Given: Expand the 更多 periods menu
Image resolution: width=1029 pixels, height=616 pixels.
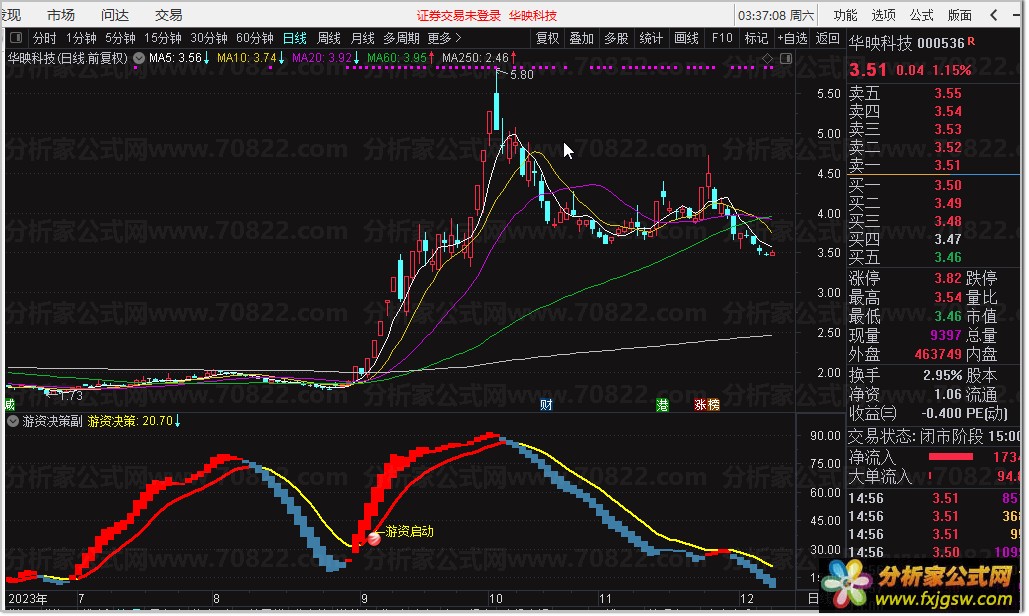Looking at the screenshot, I should point(444,38).
